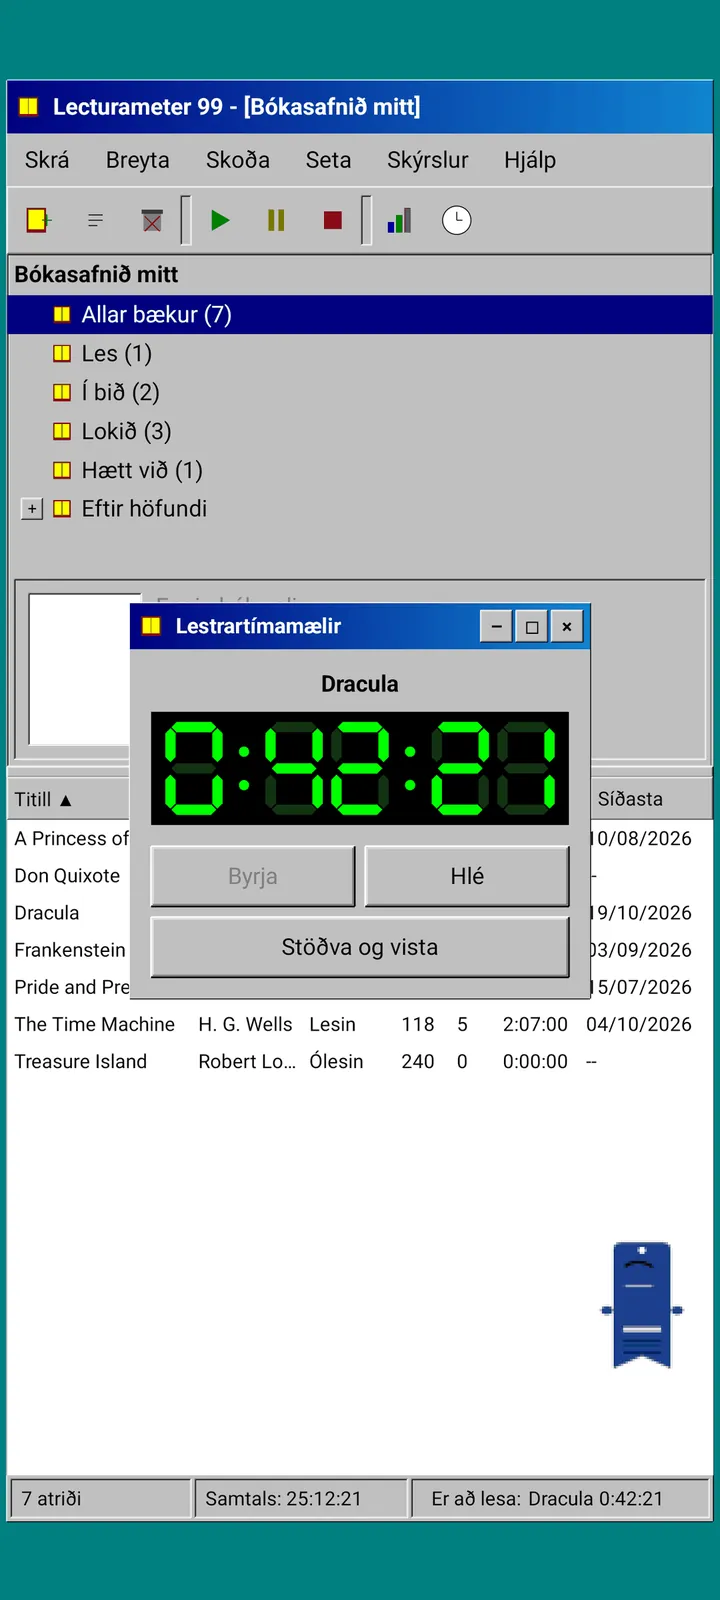Stop reading with the red stop icon
This screenshot has width=720, height=1600.
pos(333,220)
